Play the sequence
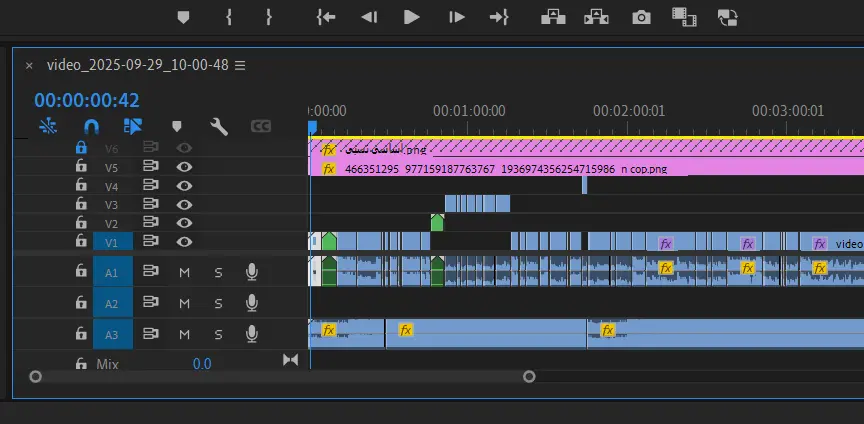This screenshot has width=864, height=424. click(412, 18)
